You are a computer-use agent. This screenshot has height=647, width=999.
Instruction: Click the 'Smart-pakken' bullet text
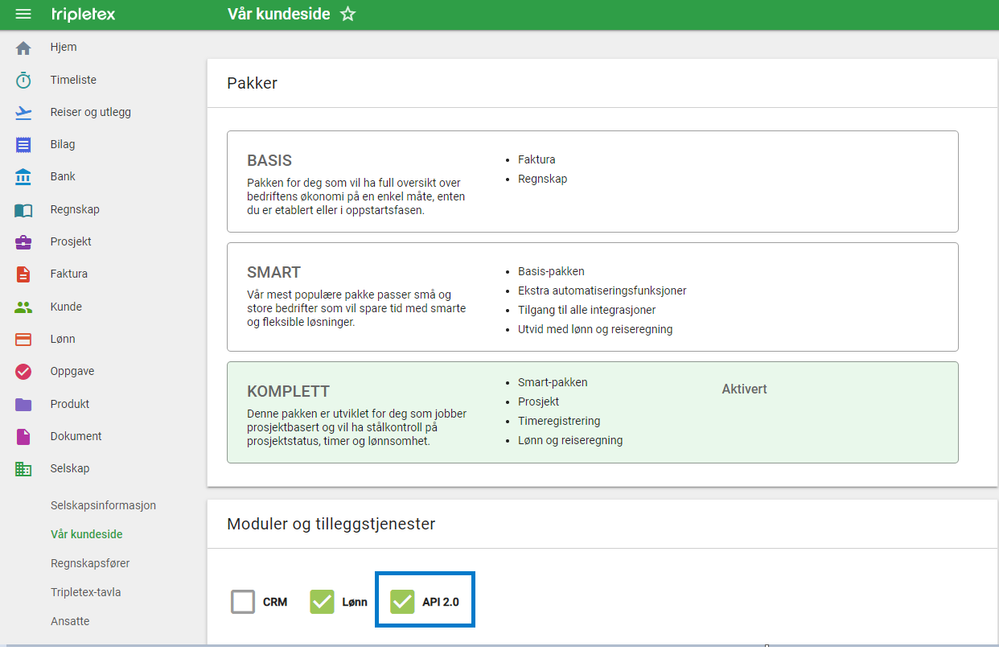tap(552, 382)
